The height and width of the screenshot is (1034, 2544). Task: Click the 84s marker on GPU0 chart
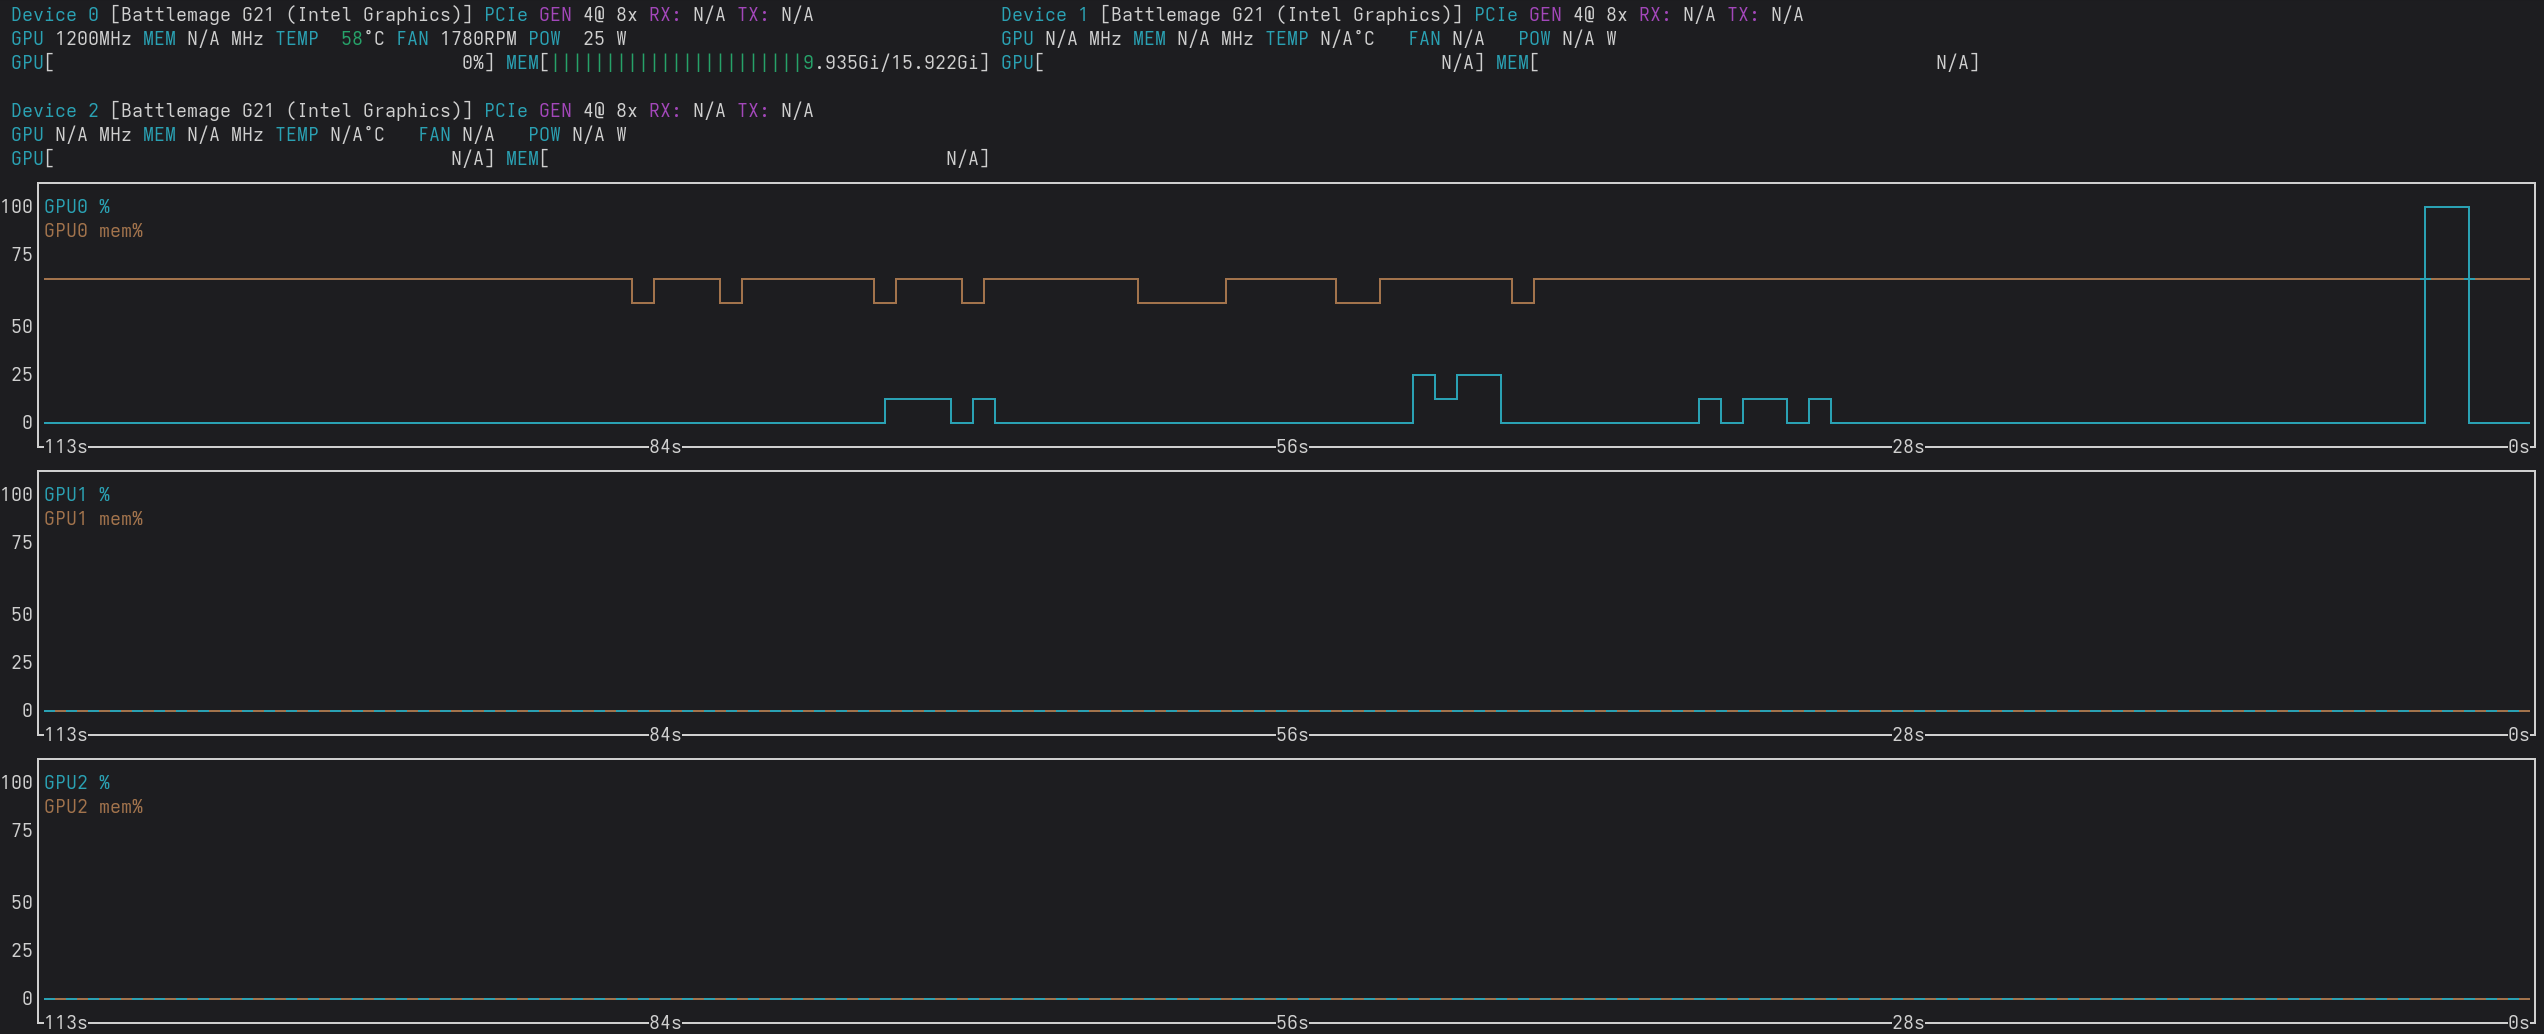click(665, 447)
